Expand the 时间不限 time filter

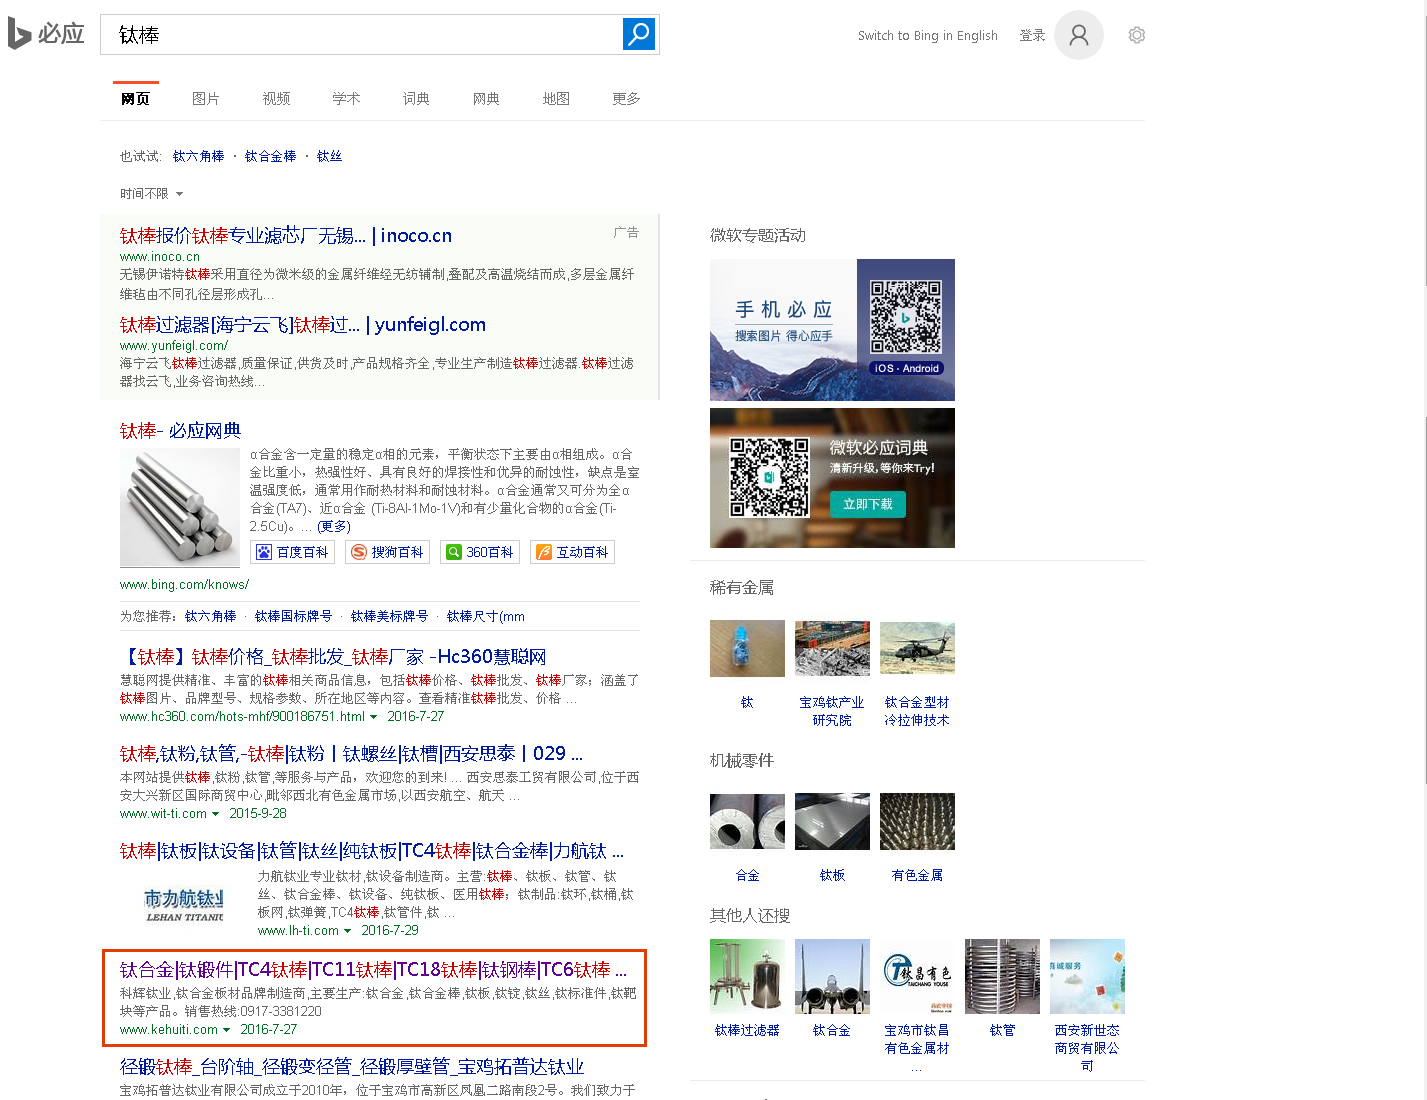click(152, 193)
